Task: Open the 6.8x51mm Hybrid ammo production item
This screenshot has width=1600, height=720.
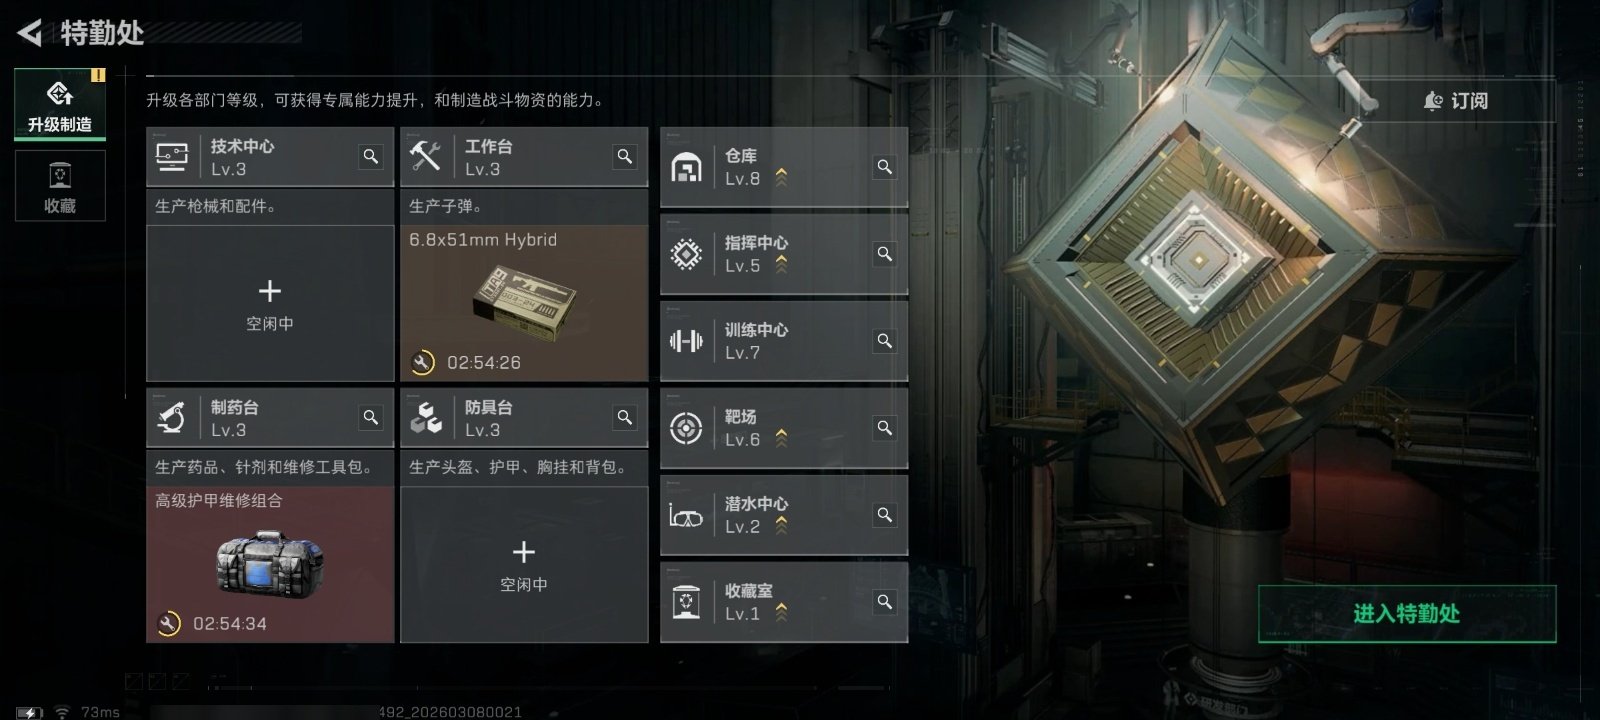Action: click(x=524, y=303)
